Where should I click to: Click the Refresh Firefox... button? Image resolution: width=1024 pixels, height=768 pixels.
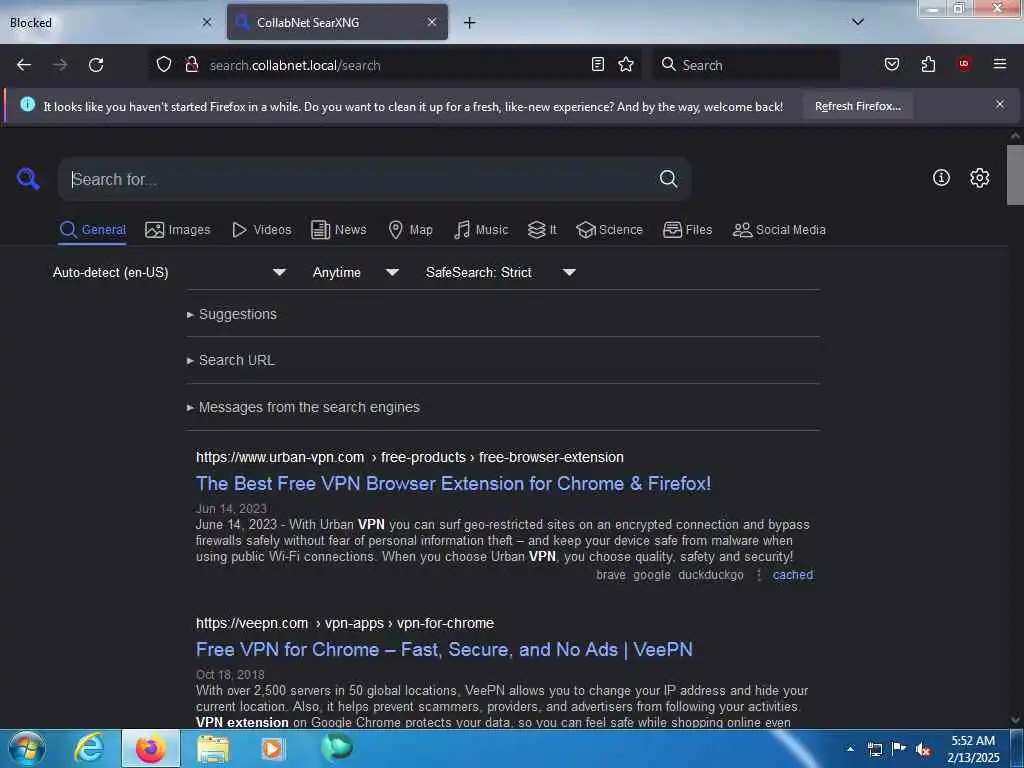click(857, 106)
